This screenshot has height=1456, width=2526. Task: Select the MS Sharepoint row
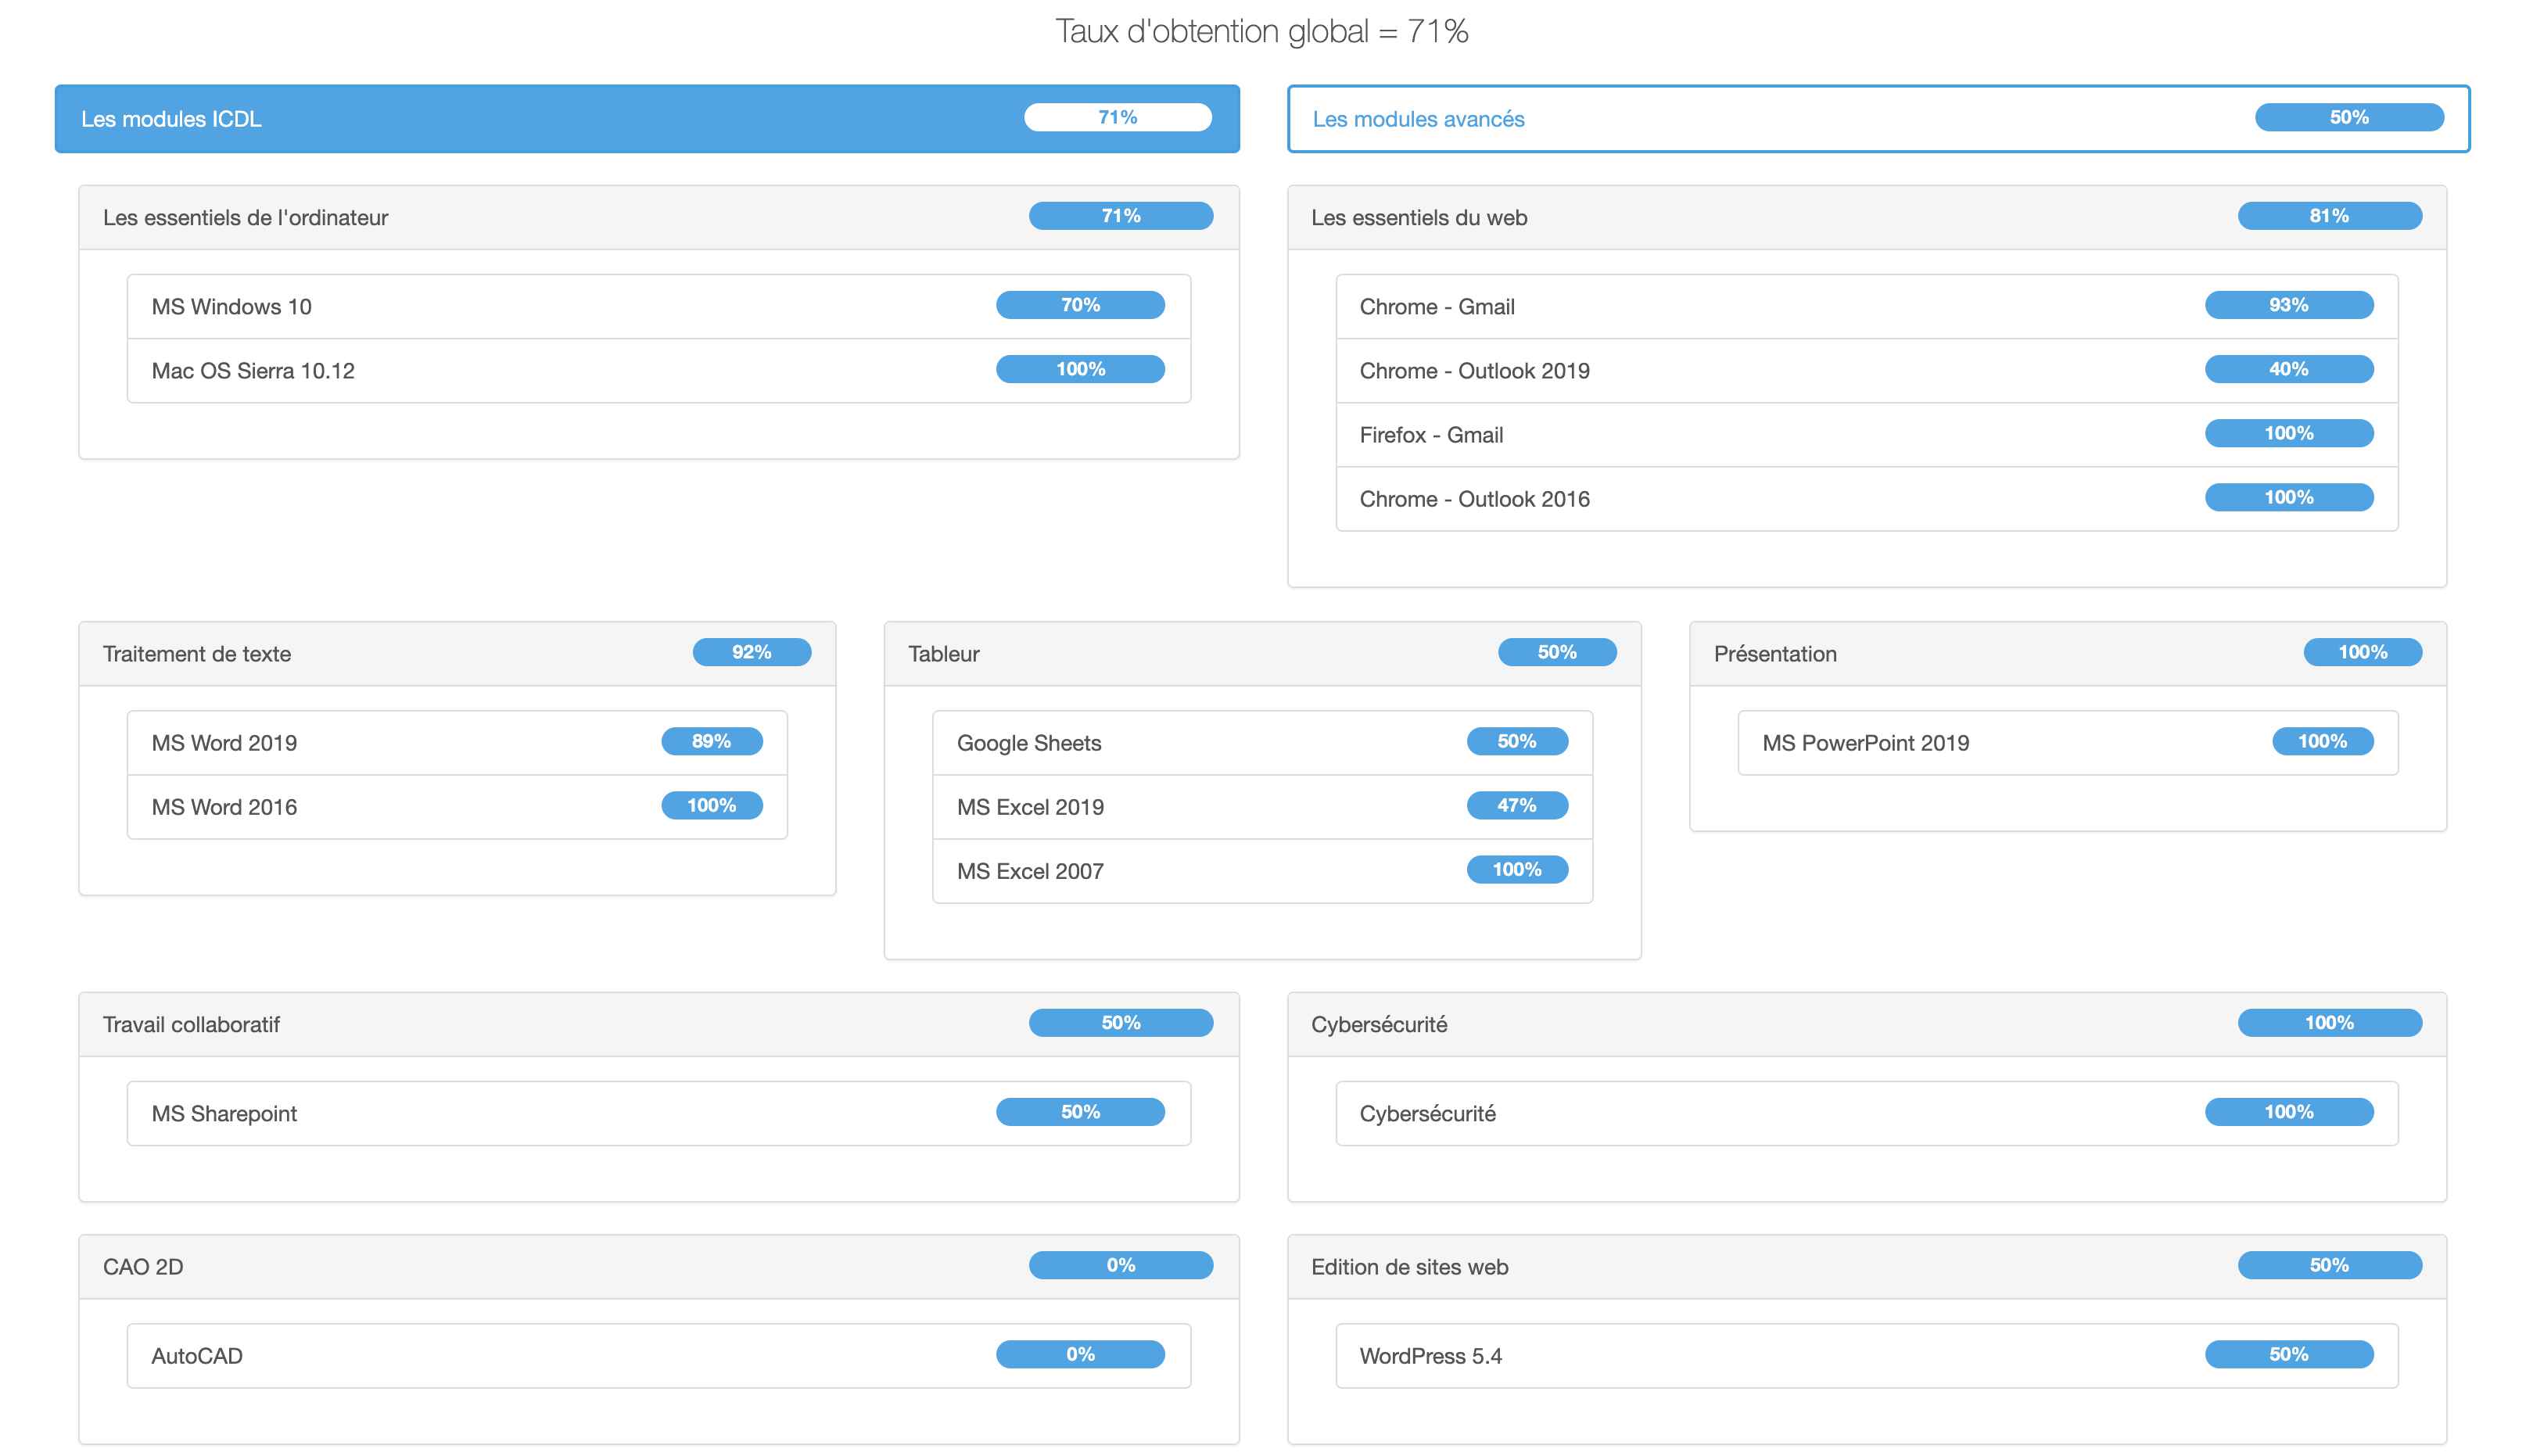pyautogui.click(x=658, y=1113)
